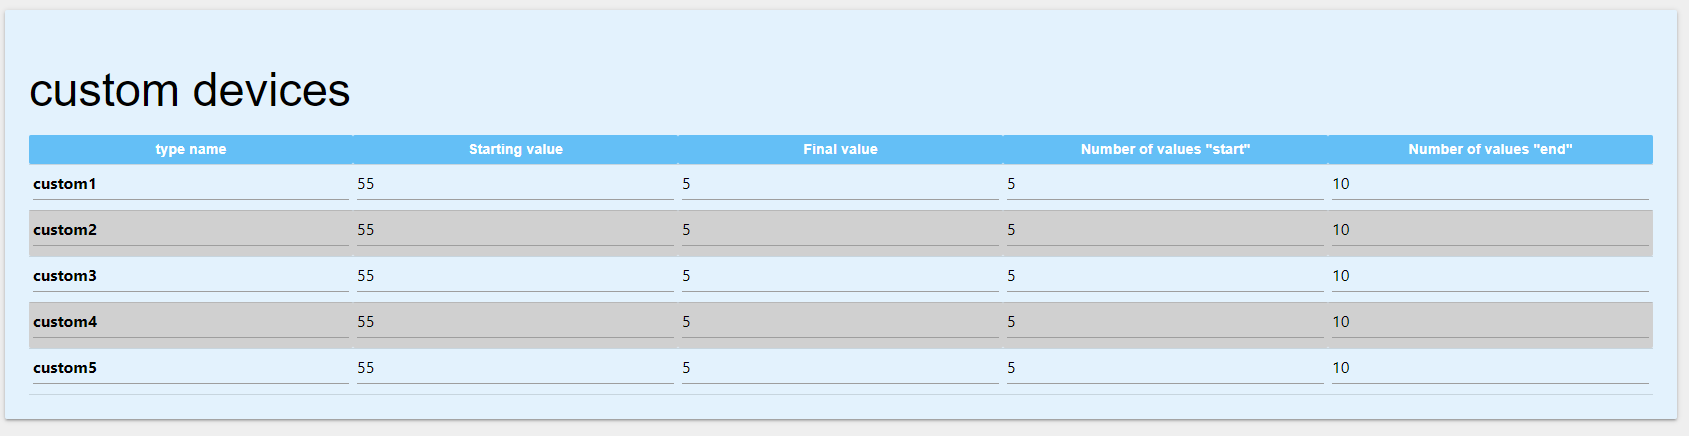
Task: Edit the custom1 type name field
Action: click(x=191, y=184)
